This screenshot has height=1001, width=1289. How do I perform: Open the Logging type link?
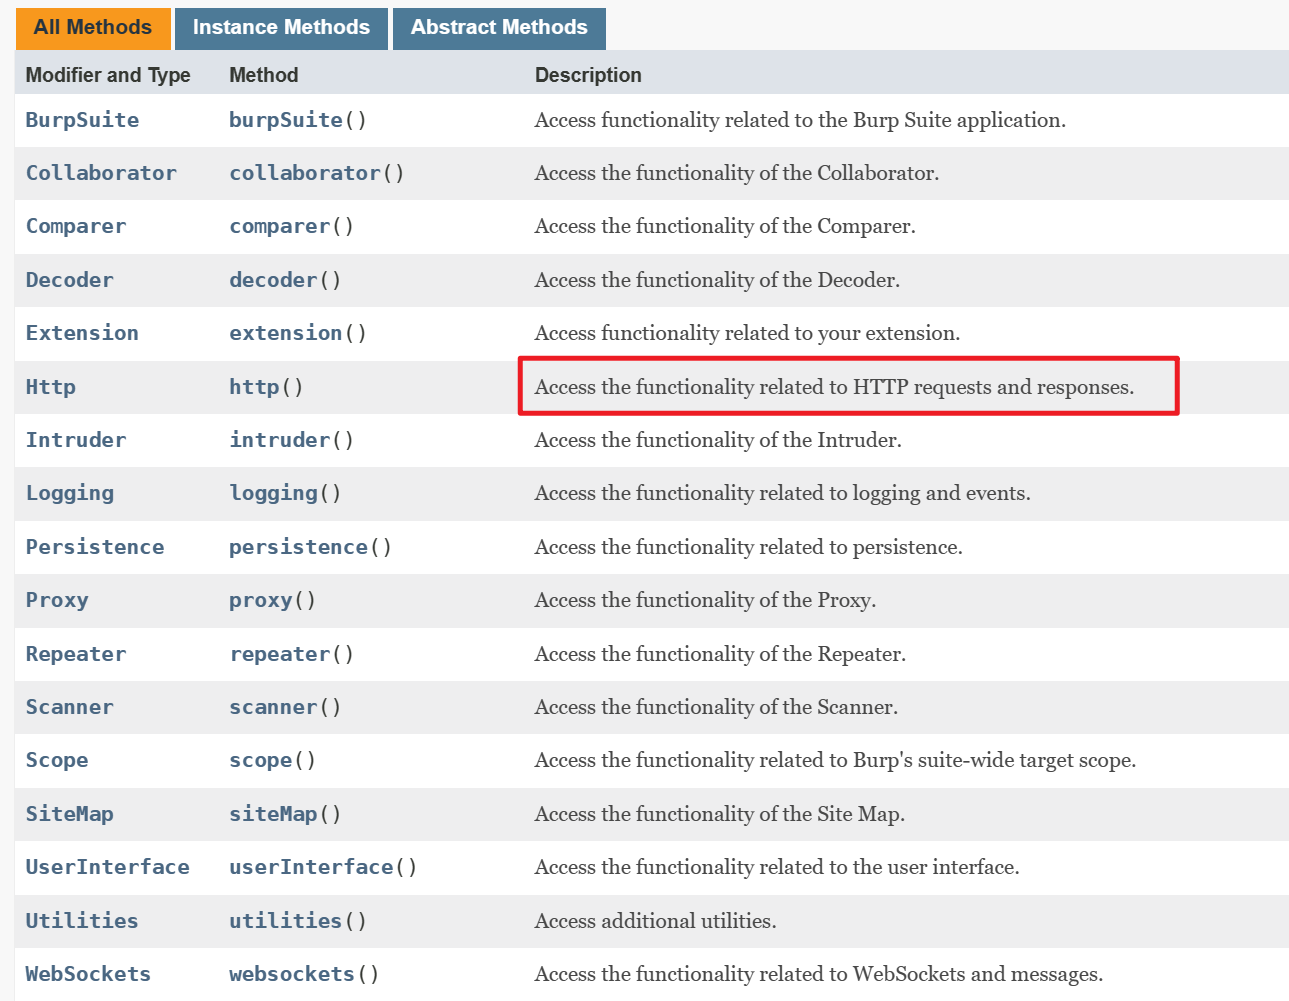click(x=69, y=493)
